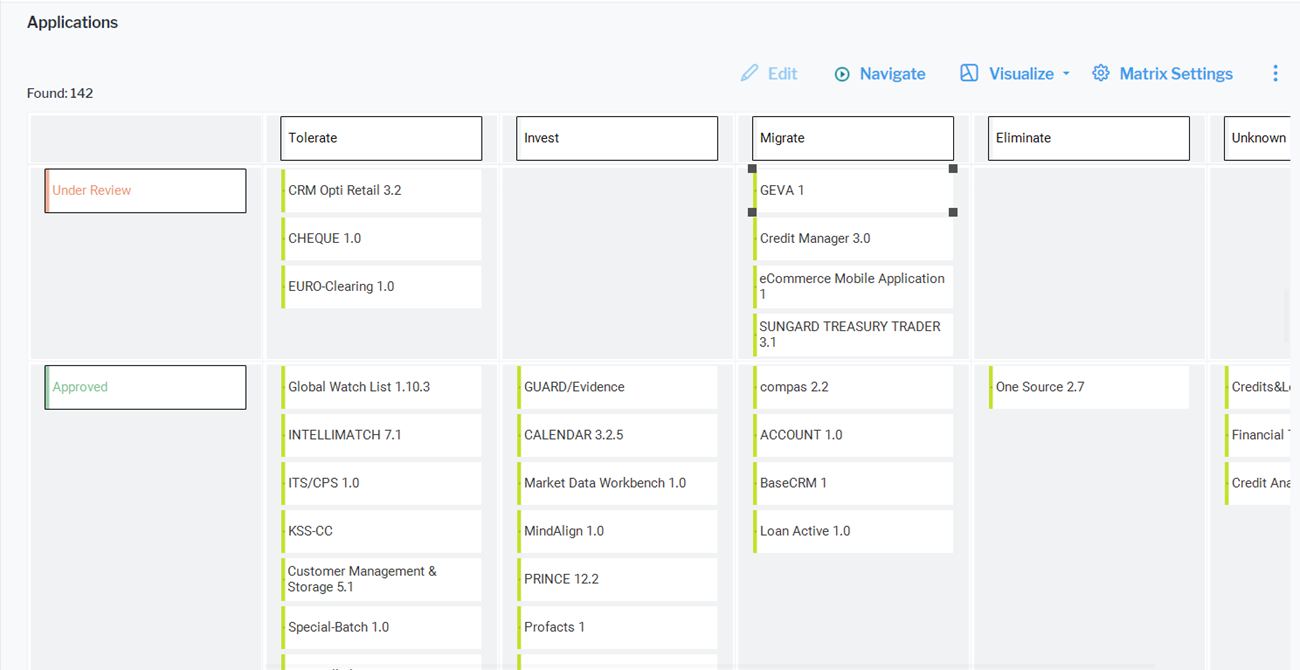Viewport: 1300px width, 670px height.
Task: Expand the Visualize dropdown arrow
Action: coord(1066,74)
